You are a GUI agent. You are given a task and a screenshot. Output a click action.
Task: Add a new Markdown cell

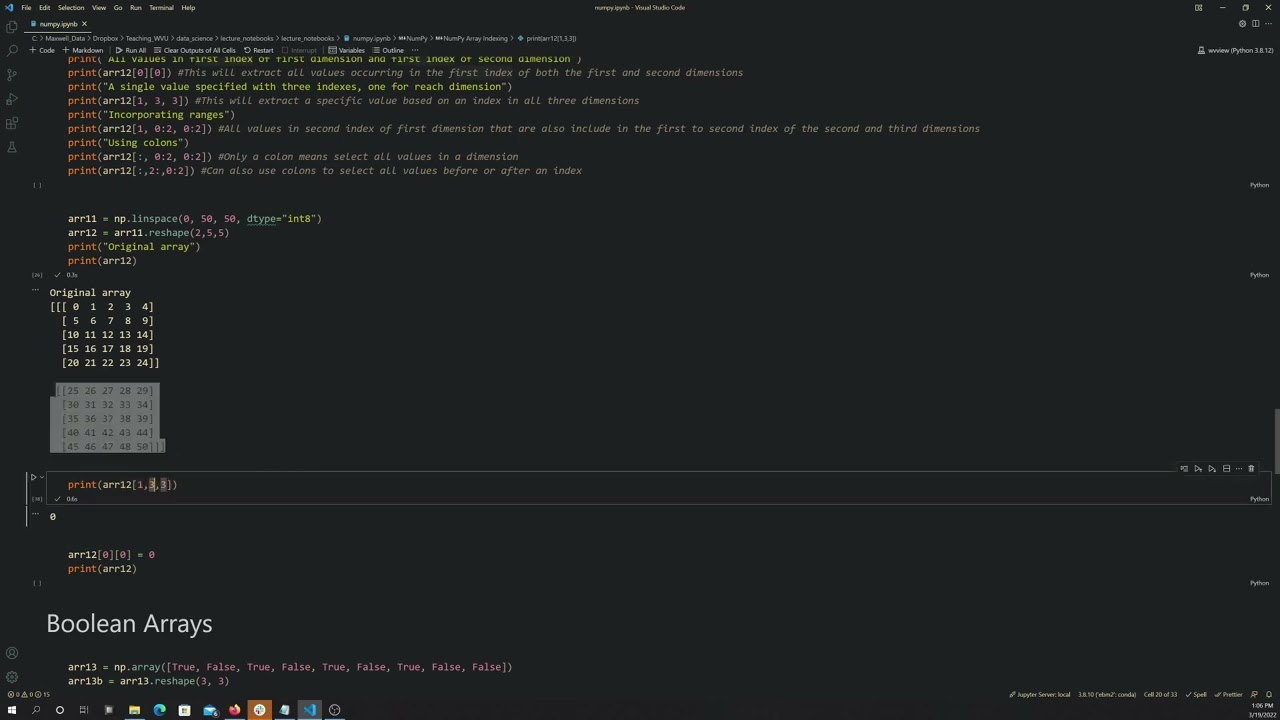click(82, 50)
